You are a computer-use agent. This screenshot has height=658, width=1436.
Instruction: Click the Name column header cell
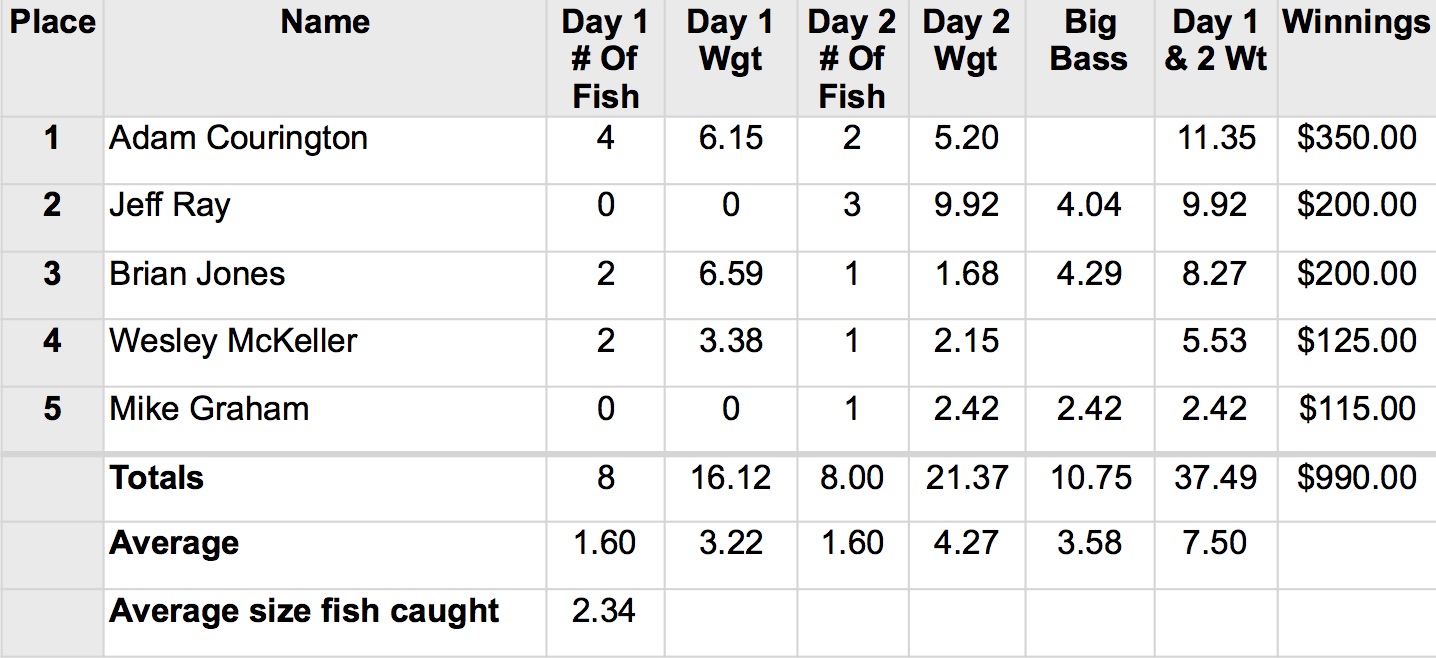pyautogui.click(x=325, y=22)
